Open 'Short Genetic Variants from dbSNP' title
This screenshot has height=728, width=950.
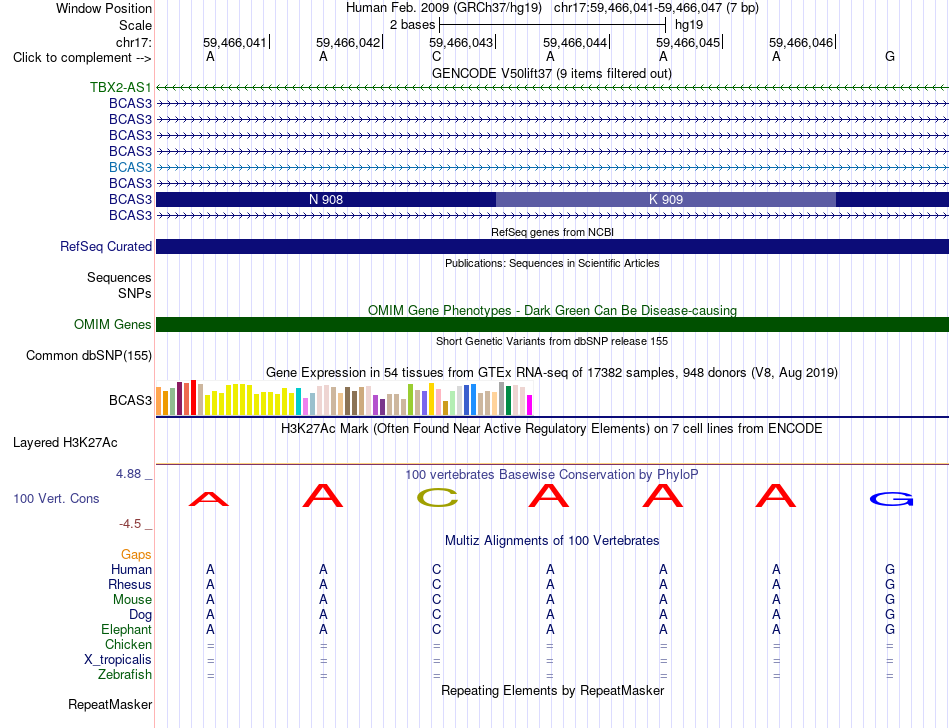pyautogui.click(x=552, y=341)
